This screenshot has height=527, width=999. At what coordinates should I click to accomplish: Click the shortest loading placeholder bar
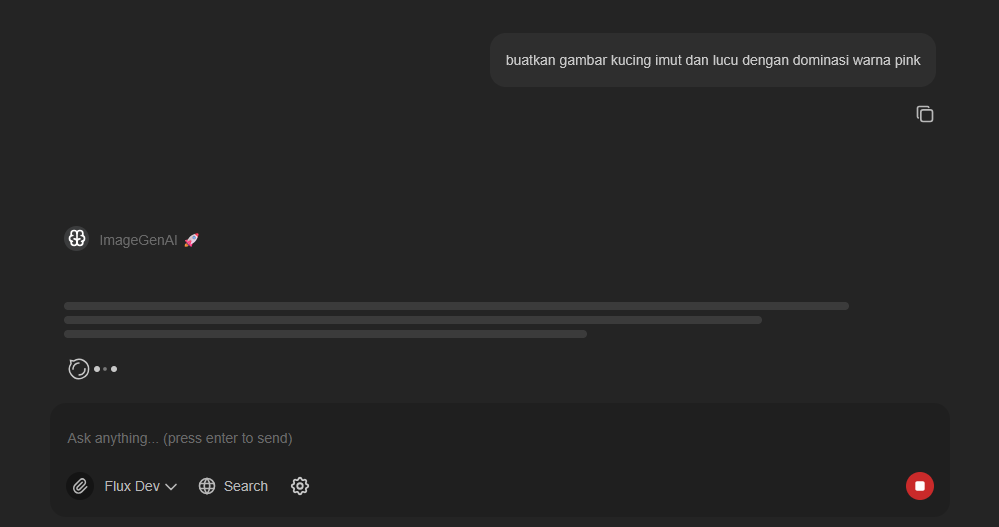point(325,334)
